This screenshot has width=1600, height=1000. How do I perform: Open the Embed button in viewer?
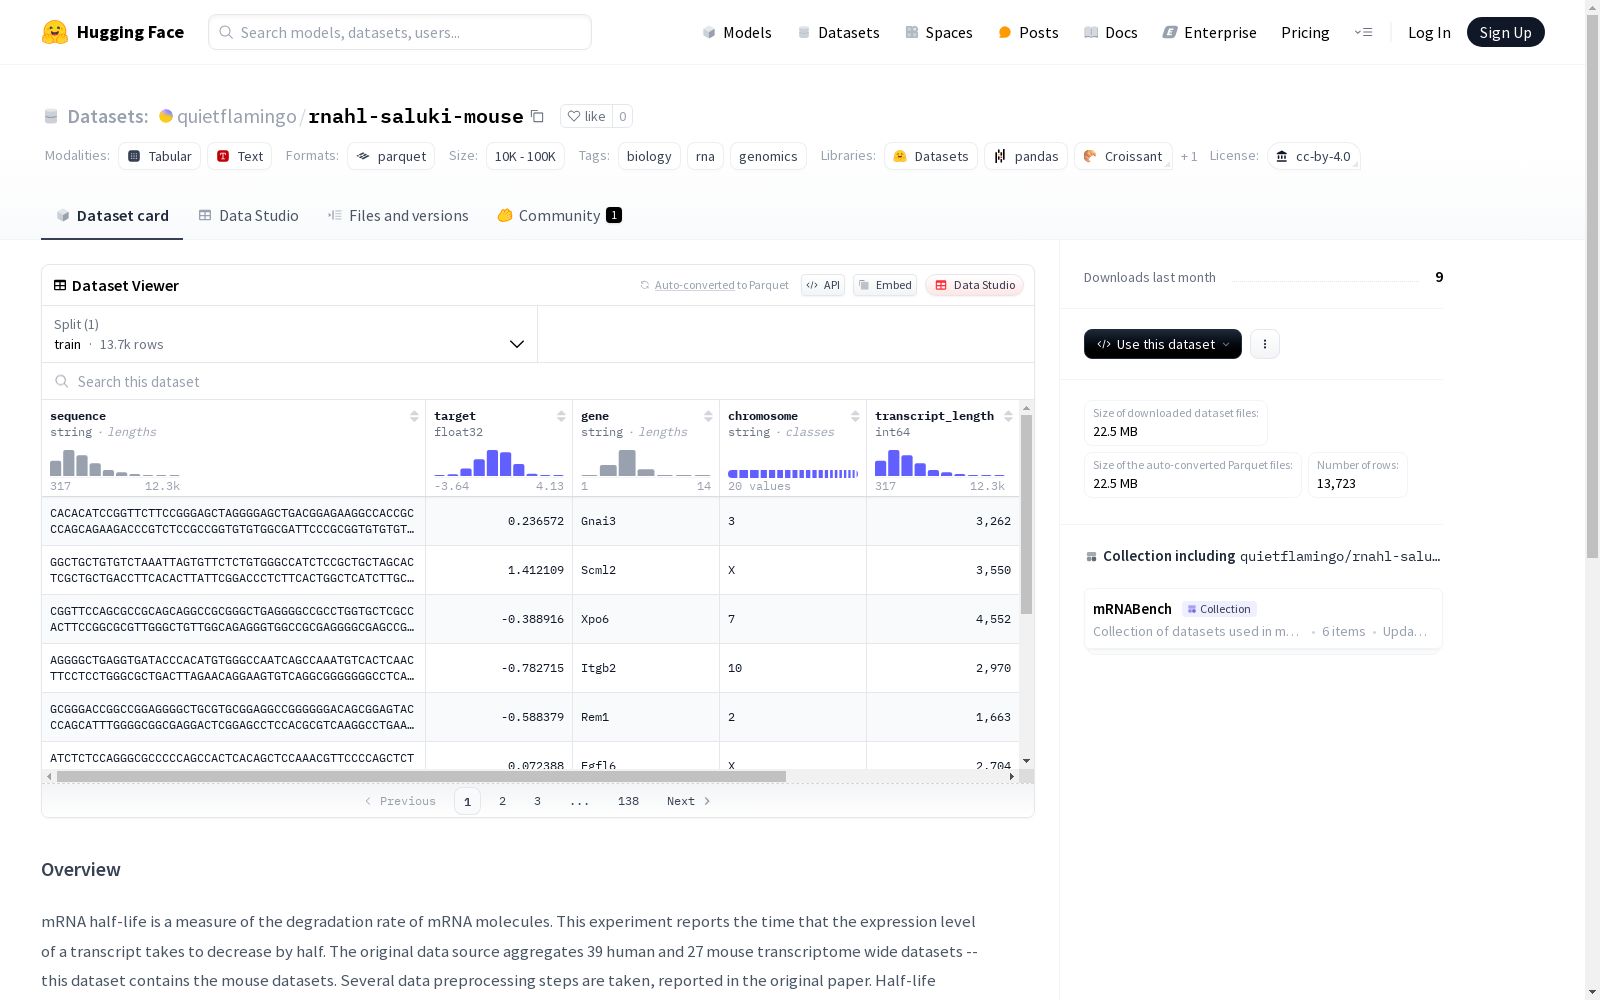point(885,285)
